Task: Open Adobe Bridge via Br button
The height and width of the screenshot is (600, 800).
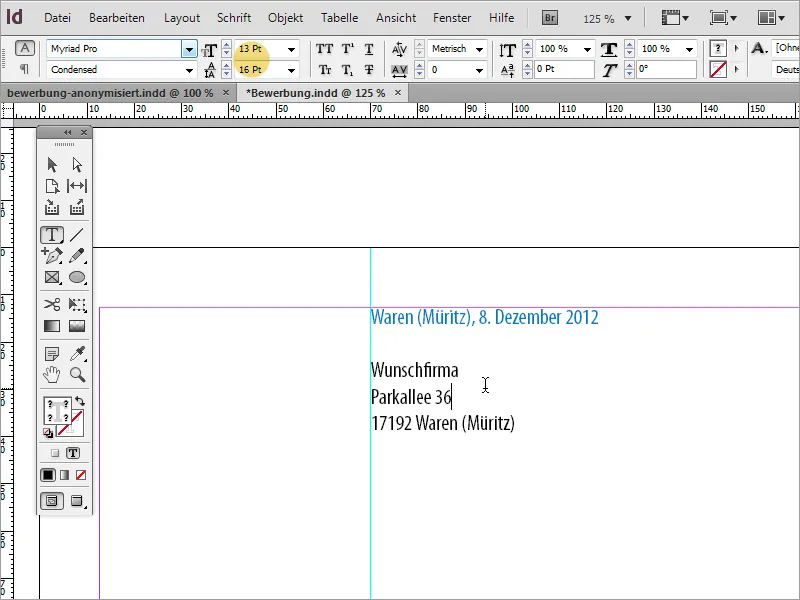Action: [549, 18]
